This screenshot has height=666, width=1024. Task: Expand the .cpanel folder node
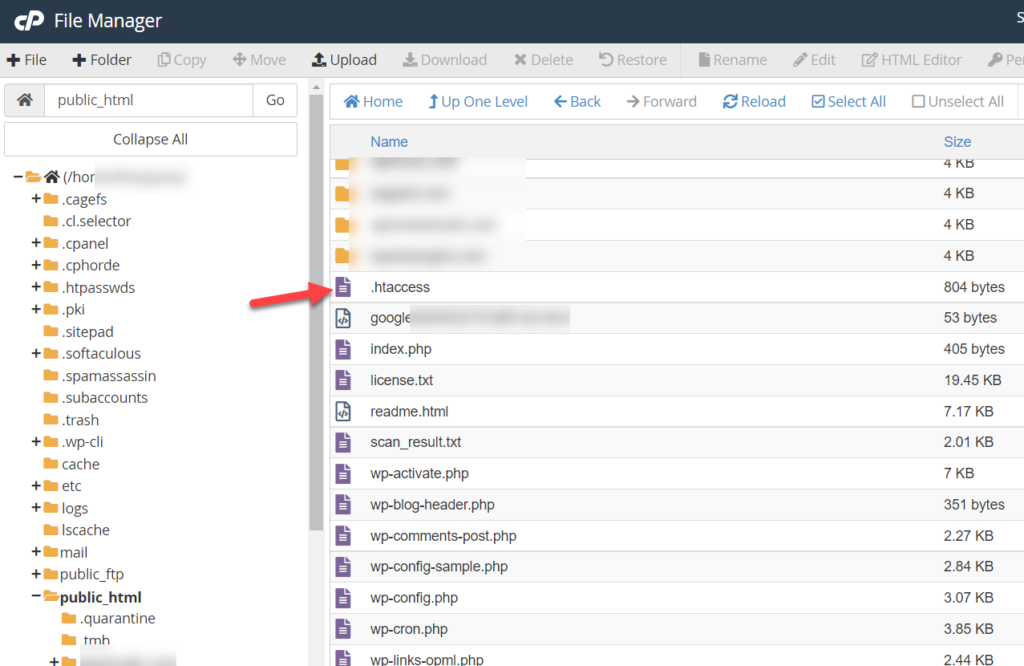(x=36, y=243)
